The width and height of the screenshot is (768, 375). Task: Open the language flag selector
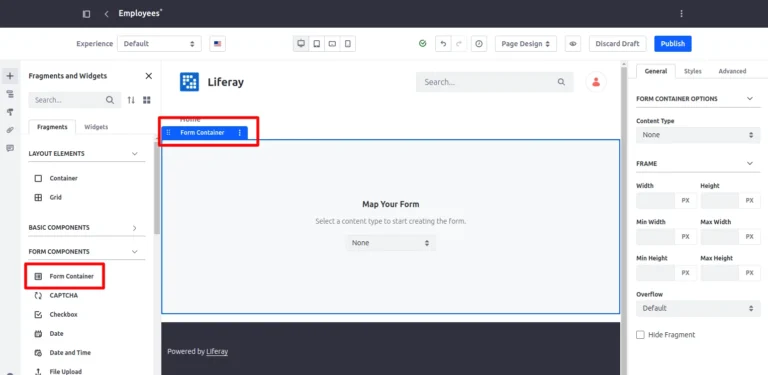[x=217, y=44]
